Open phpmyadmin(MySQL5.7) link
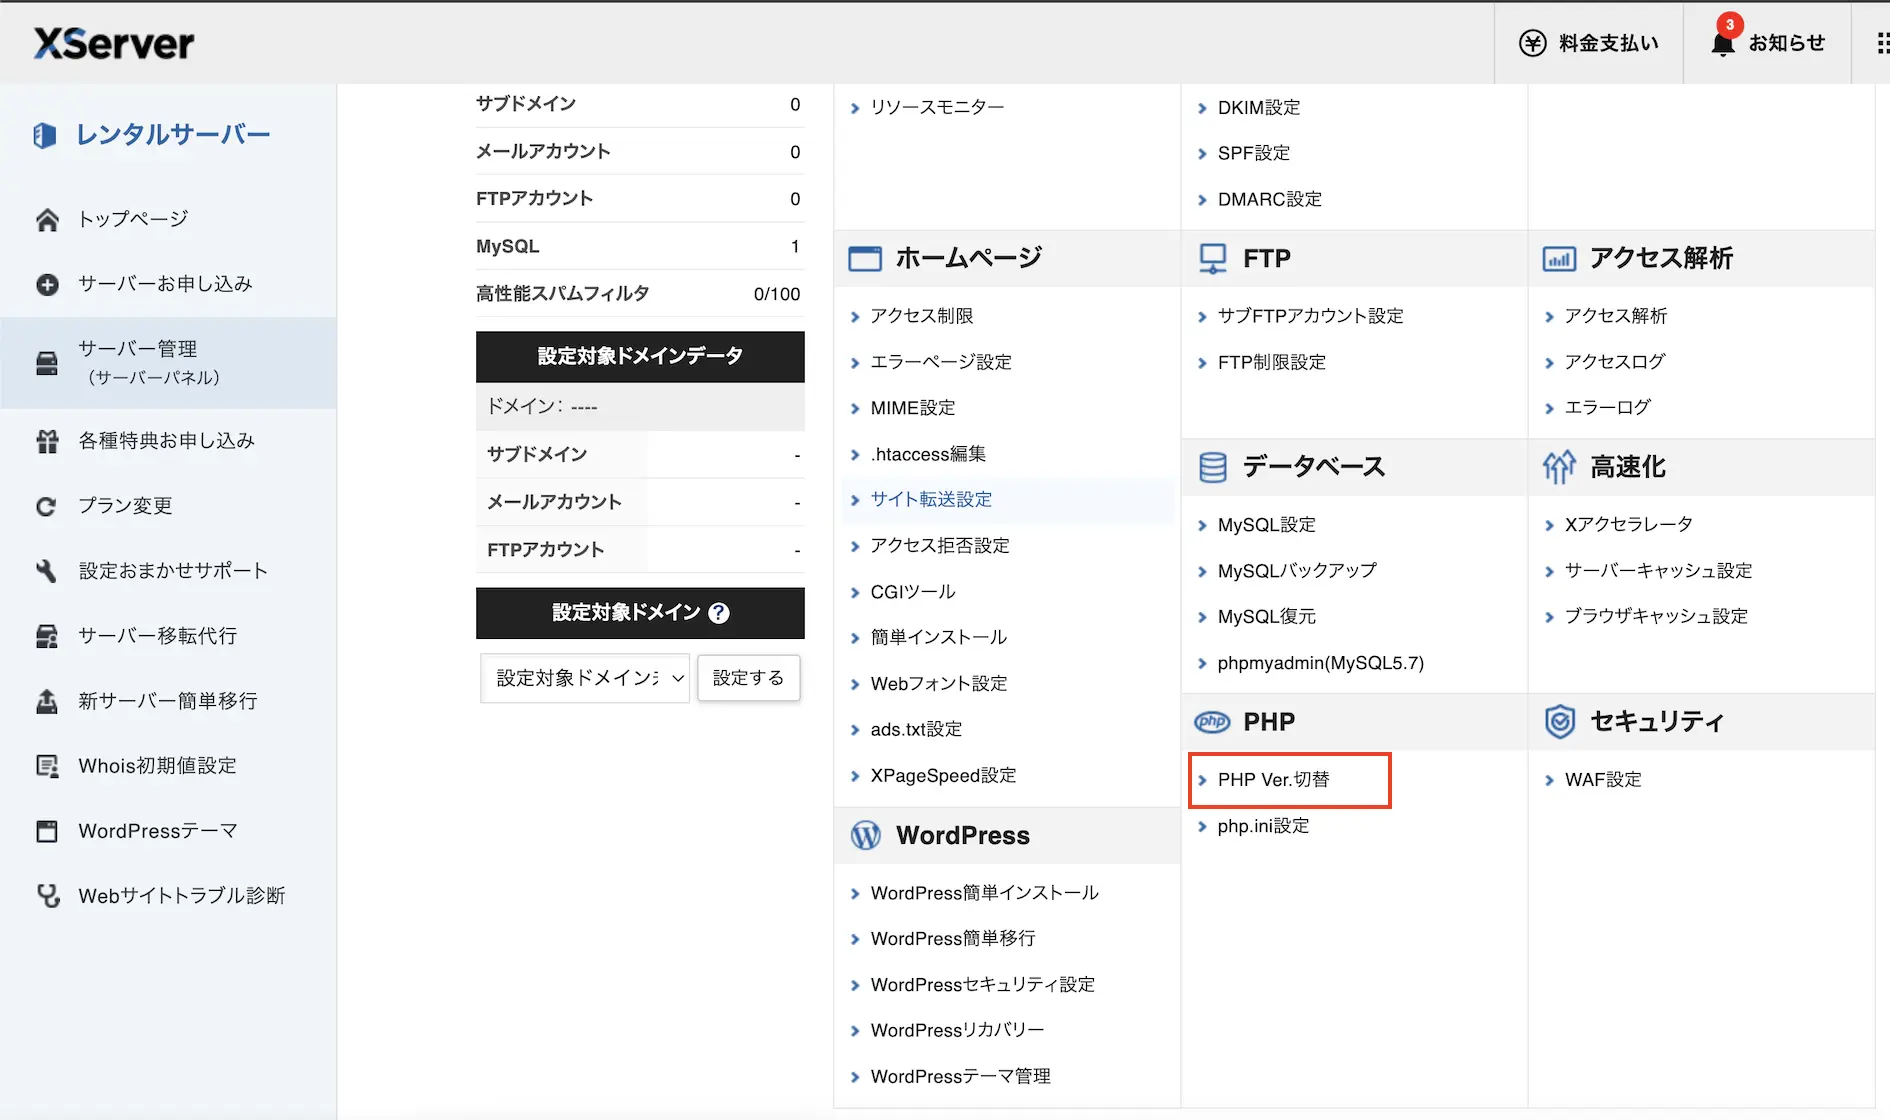1890x1120 pixels. coord(1320,663)
